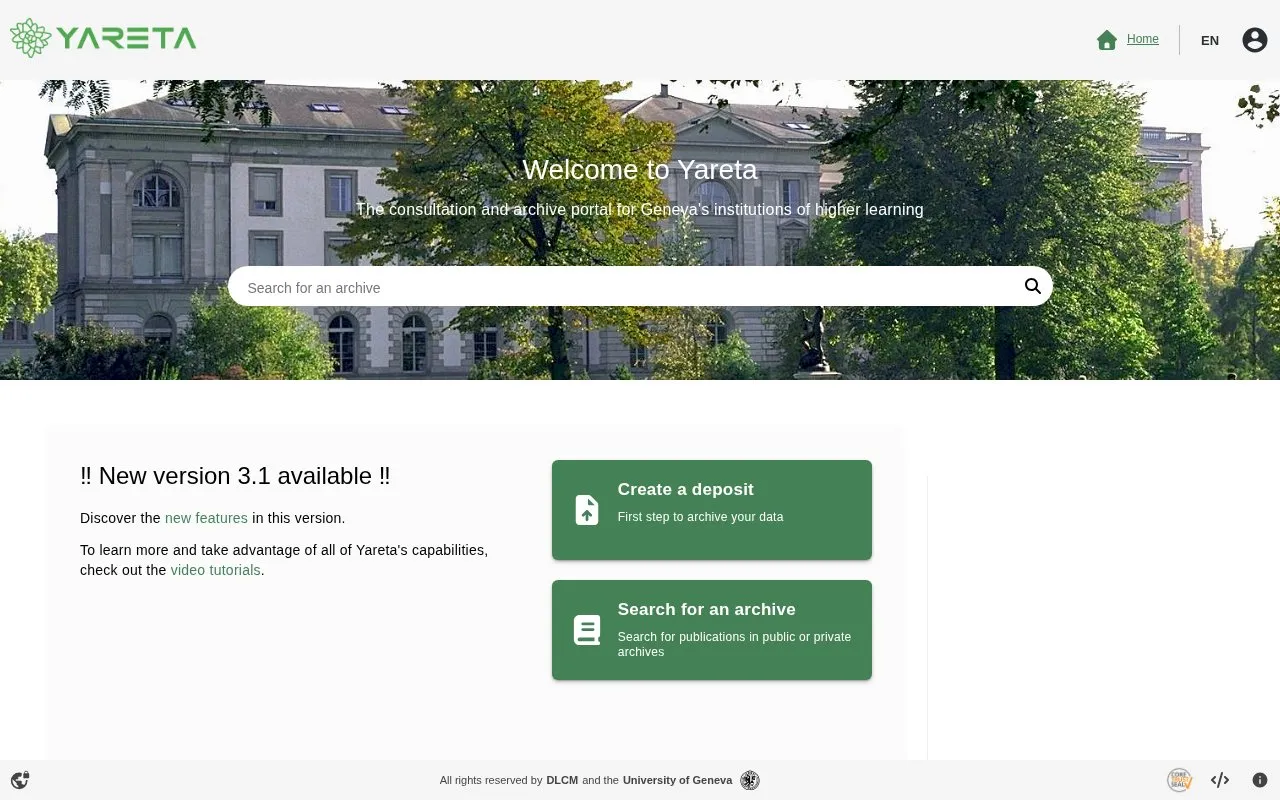The height and width of the screenshot is (800, 1280).
Task: Click the Search for an archive card
Action: tap(712, 630)
